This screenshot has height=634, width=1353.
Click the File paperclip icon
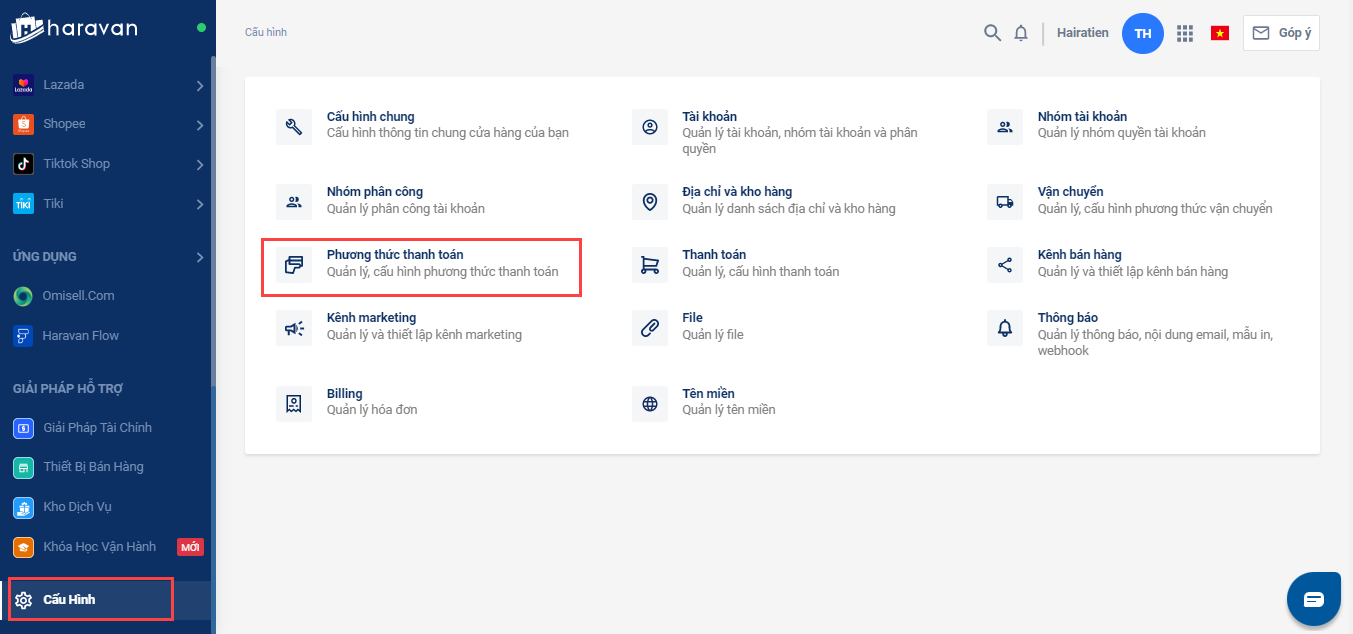coord(650,327)
